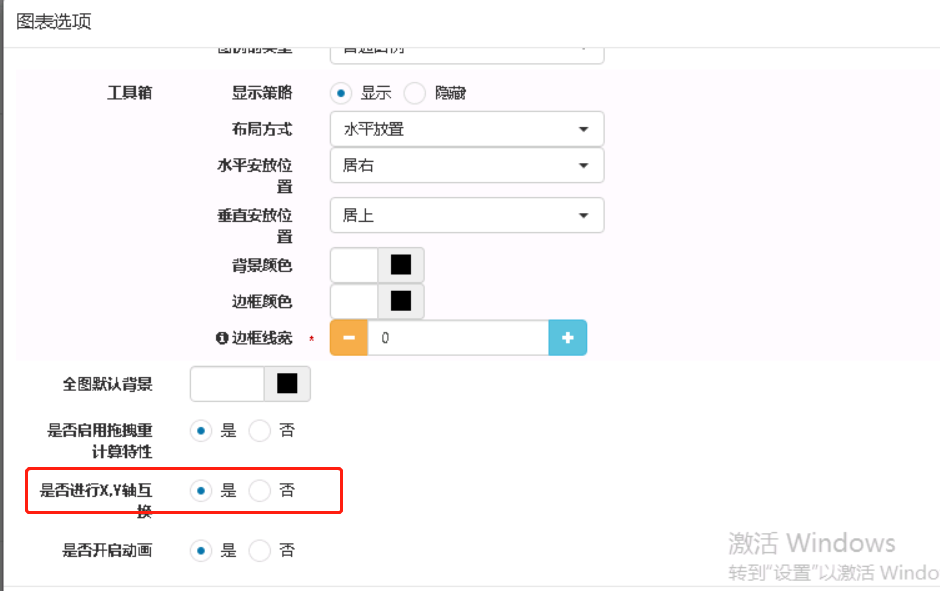Viewport: 940px width, 591px height.
Task: Click the 图表选项 header tab
Action: (x=52, y=21)
